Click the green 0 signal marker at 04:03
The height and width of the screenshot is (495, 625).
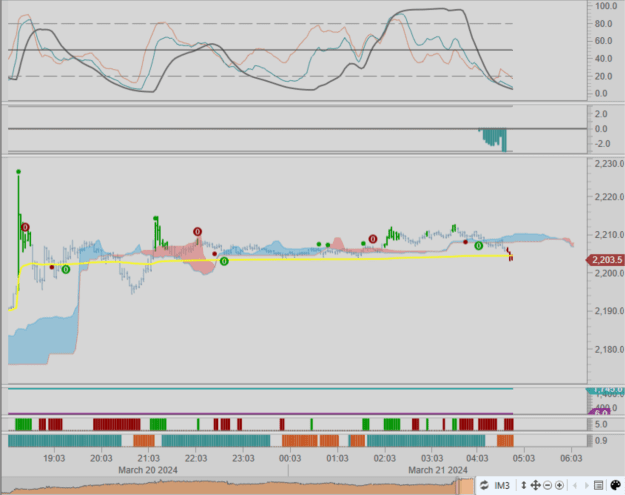[x=479, y=246]
